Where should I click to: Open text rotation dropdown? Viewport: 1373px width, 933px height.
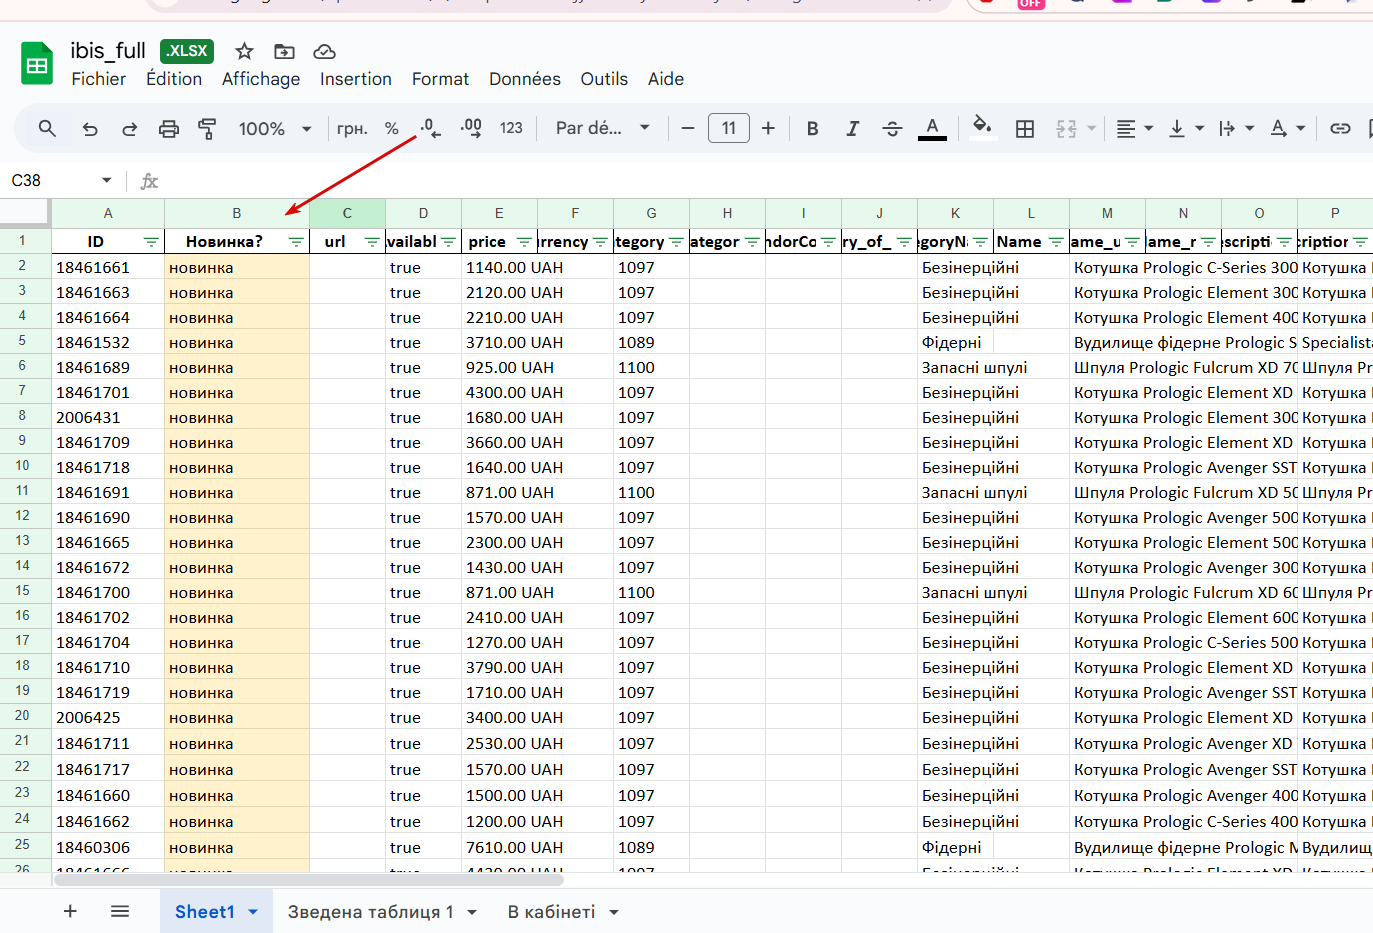pyautogui.click(x=1287, y=128)
